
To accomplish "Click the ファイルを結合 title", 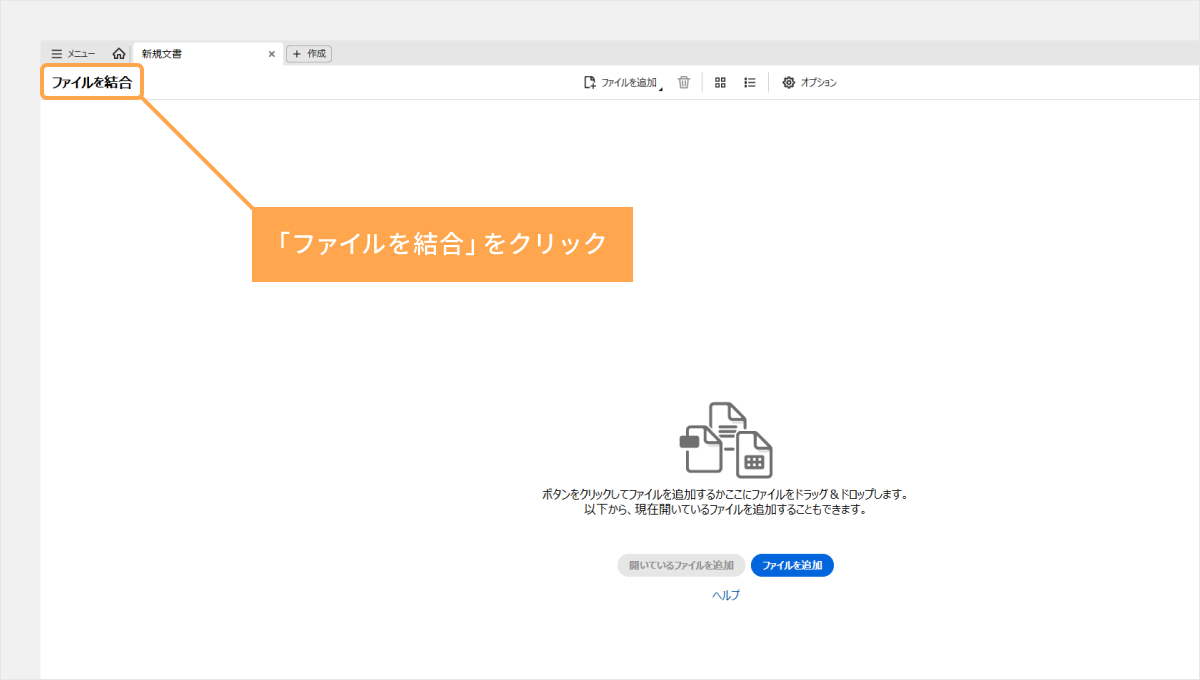I will point(92,83).
